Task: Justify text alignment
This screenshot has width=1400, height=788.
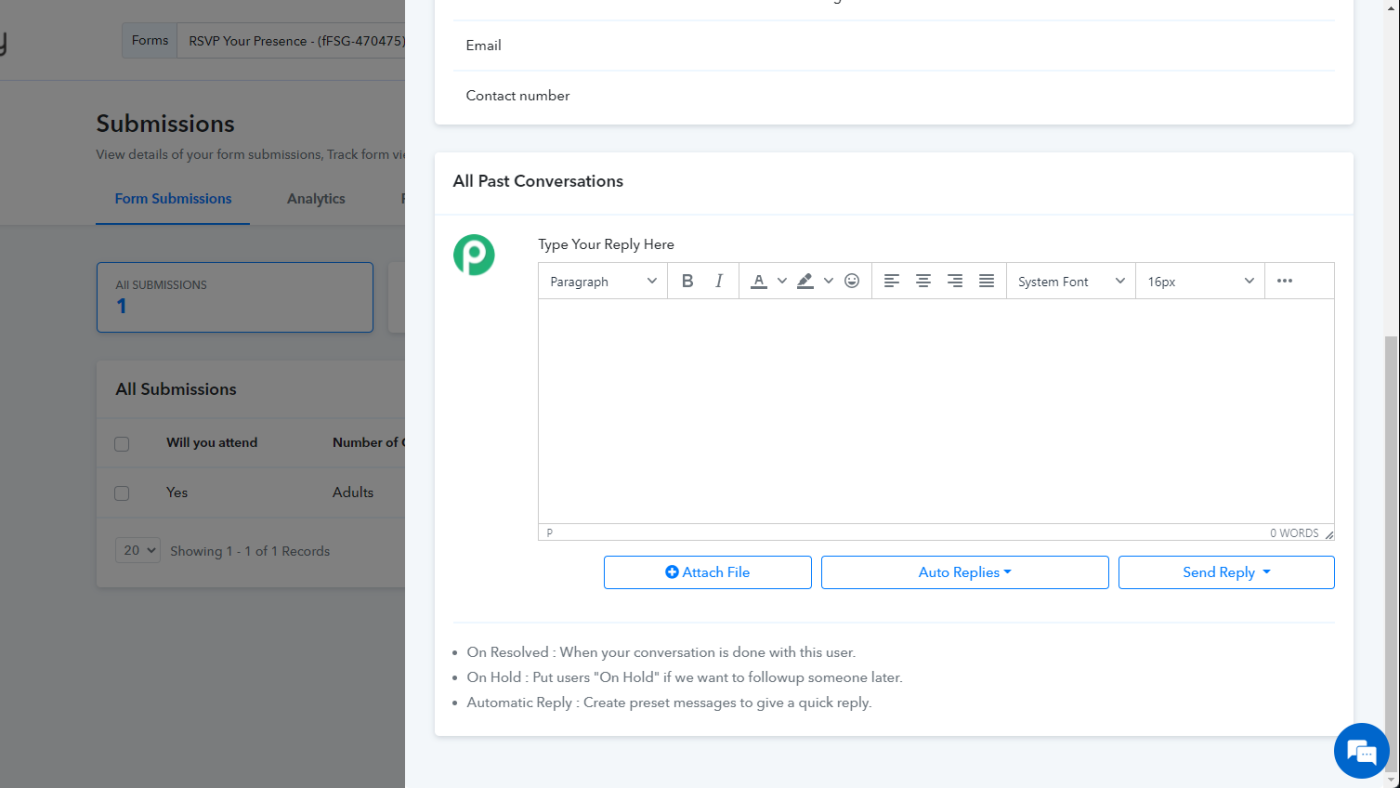Action: (986, 281)
